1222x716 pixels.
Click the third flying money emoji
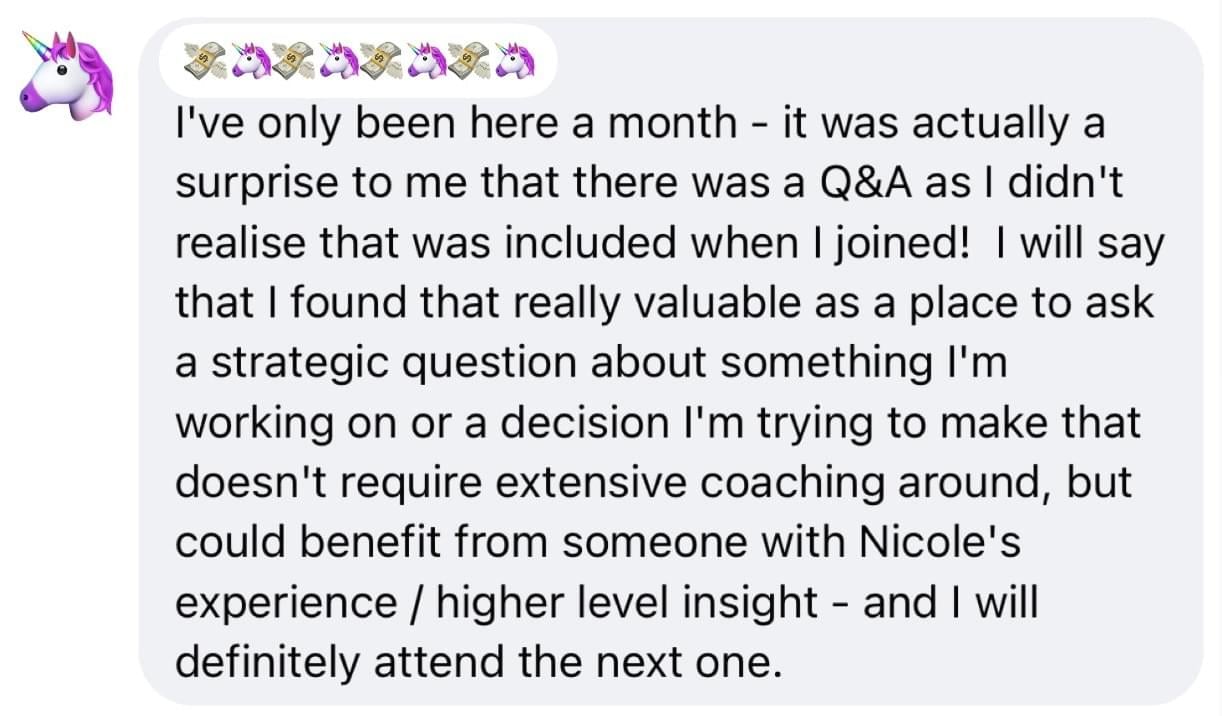(381, 62)
